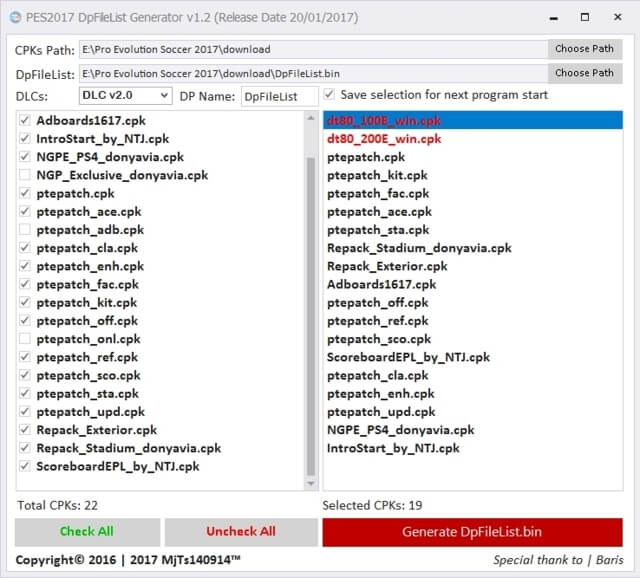Select ptepatch_sco.cpk in the right list

[x=473, y=339]
